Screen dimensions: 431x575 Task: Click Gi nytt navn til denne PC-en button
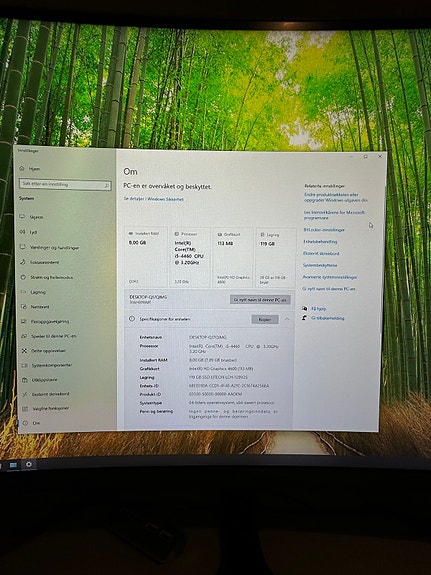pyautogui.click(x=260, y=300)
